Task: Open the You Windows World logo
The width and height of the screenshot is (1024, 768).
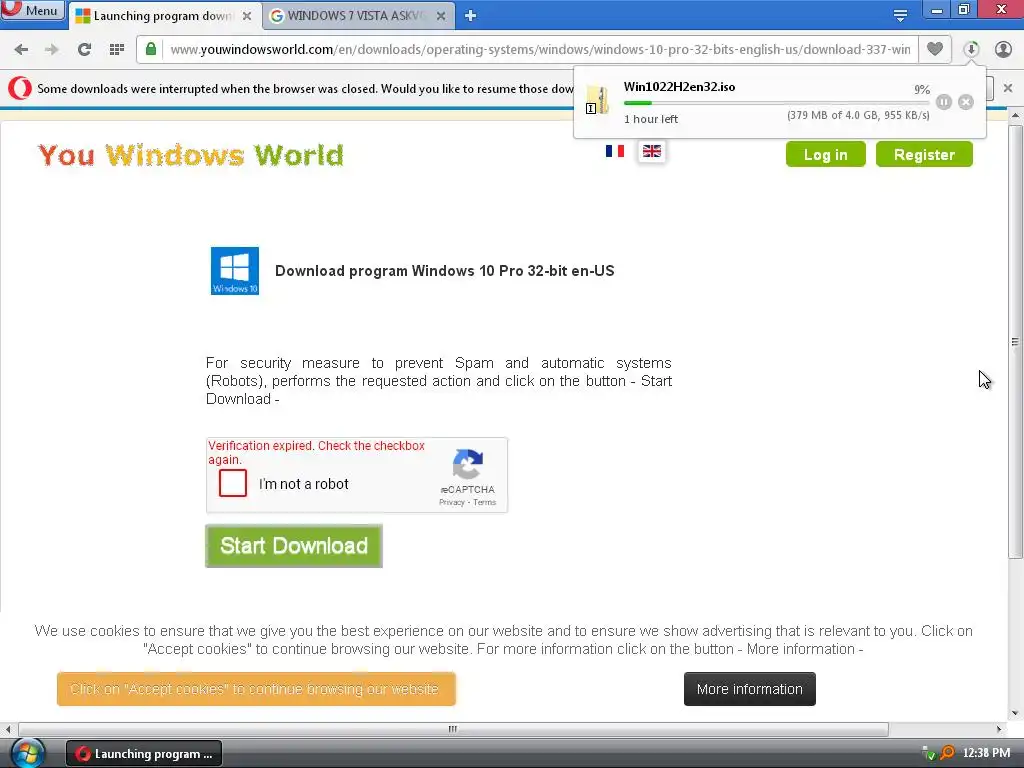Action: point(191,155)
